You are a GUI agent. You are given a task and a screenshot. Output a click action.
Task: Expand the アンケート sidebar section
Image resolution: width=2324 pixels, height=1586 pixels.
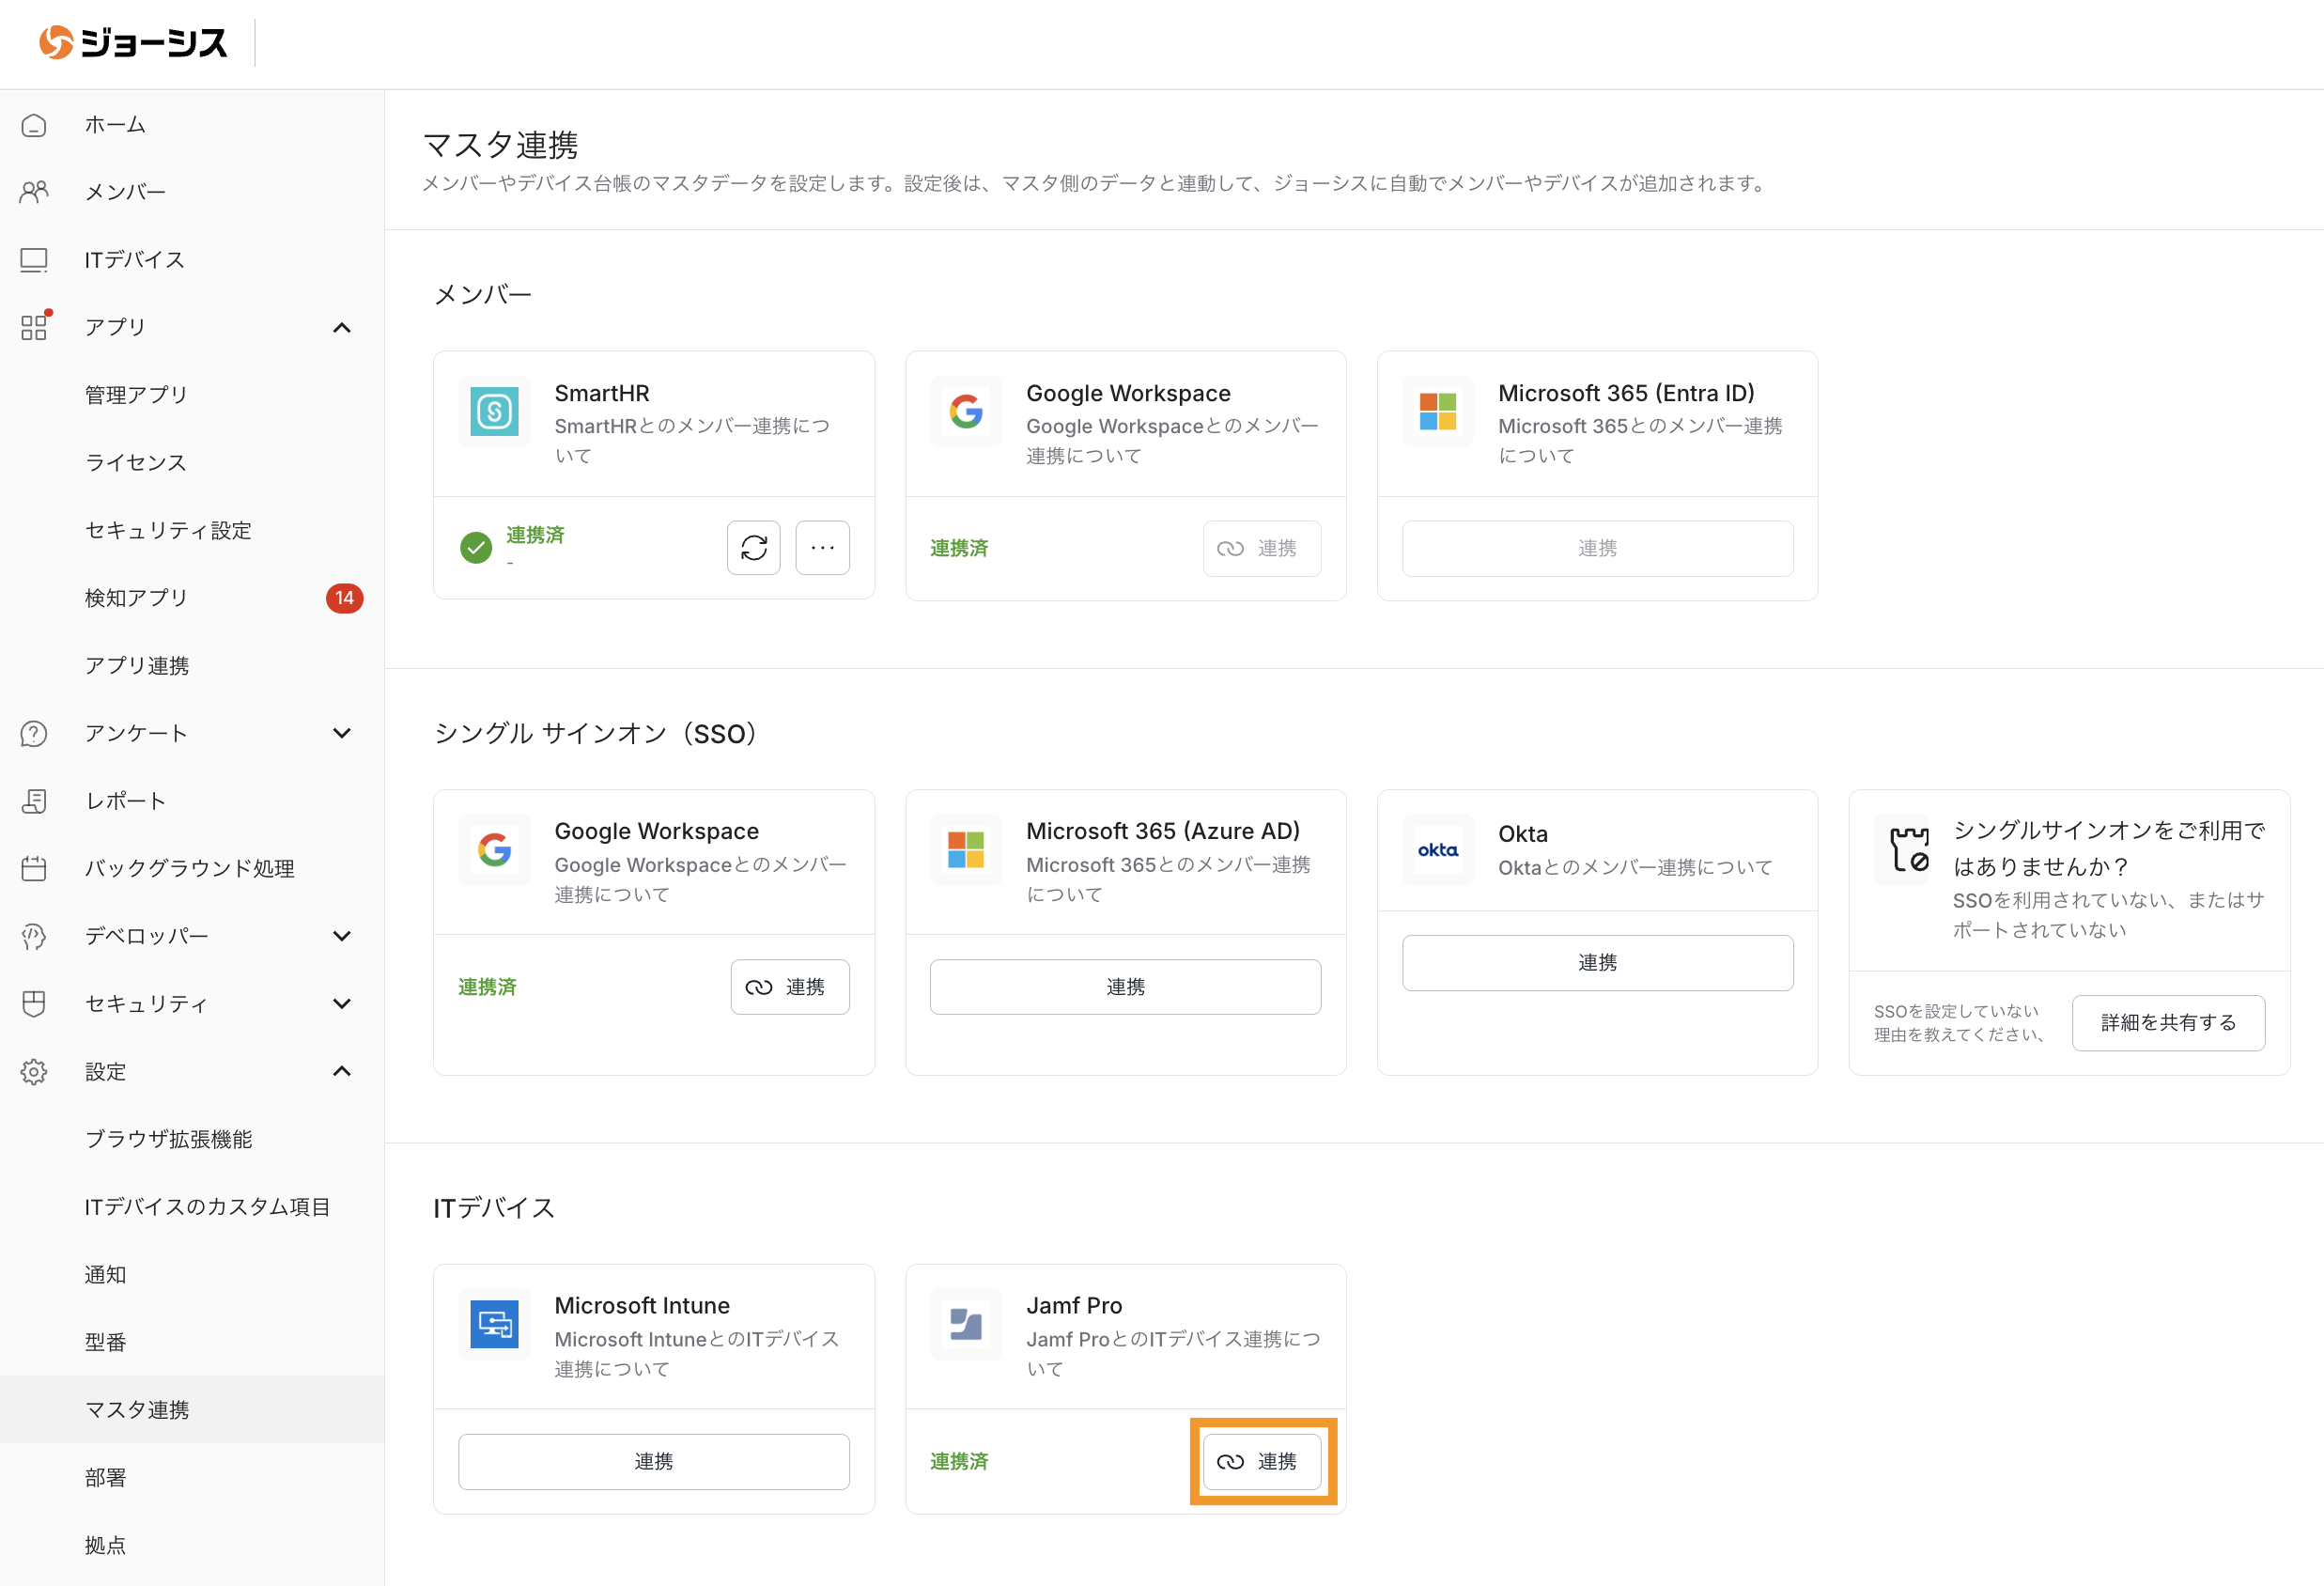pos(342,733)
